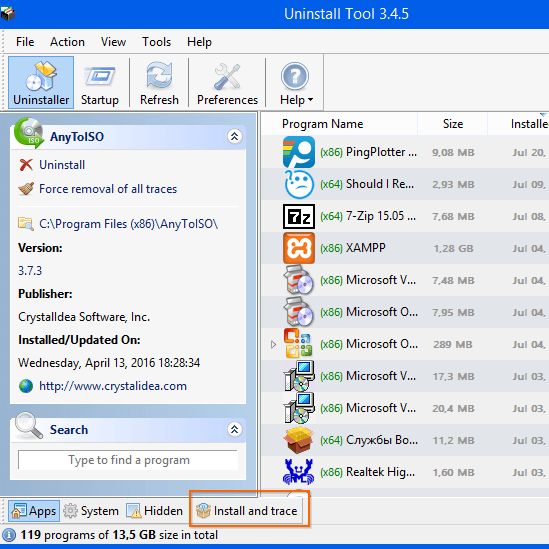Click the info icon in status bar
The width and height of the screenshot is (549, 549).
(x=9, y=535)
